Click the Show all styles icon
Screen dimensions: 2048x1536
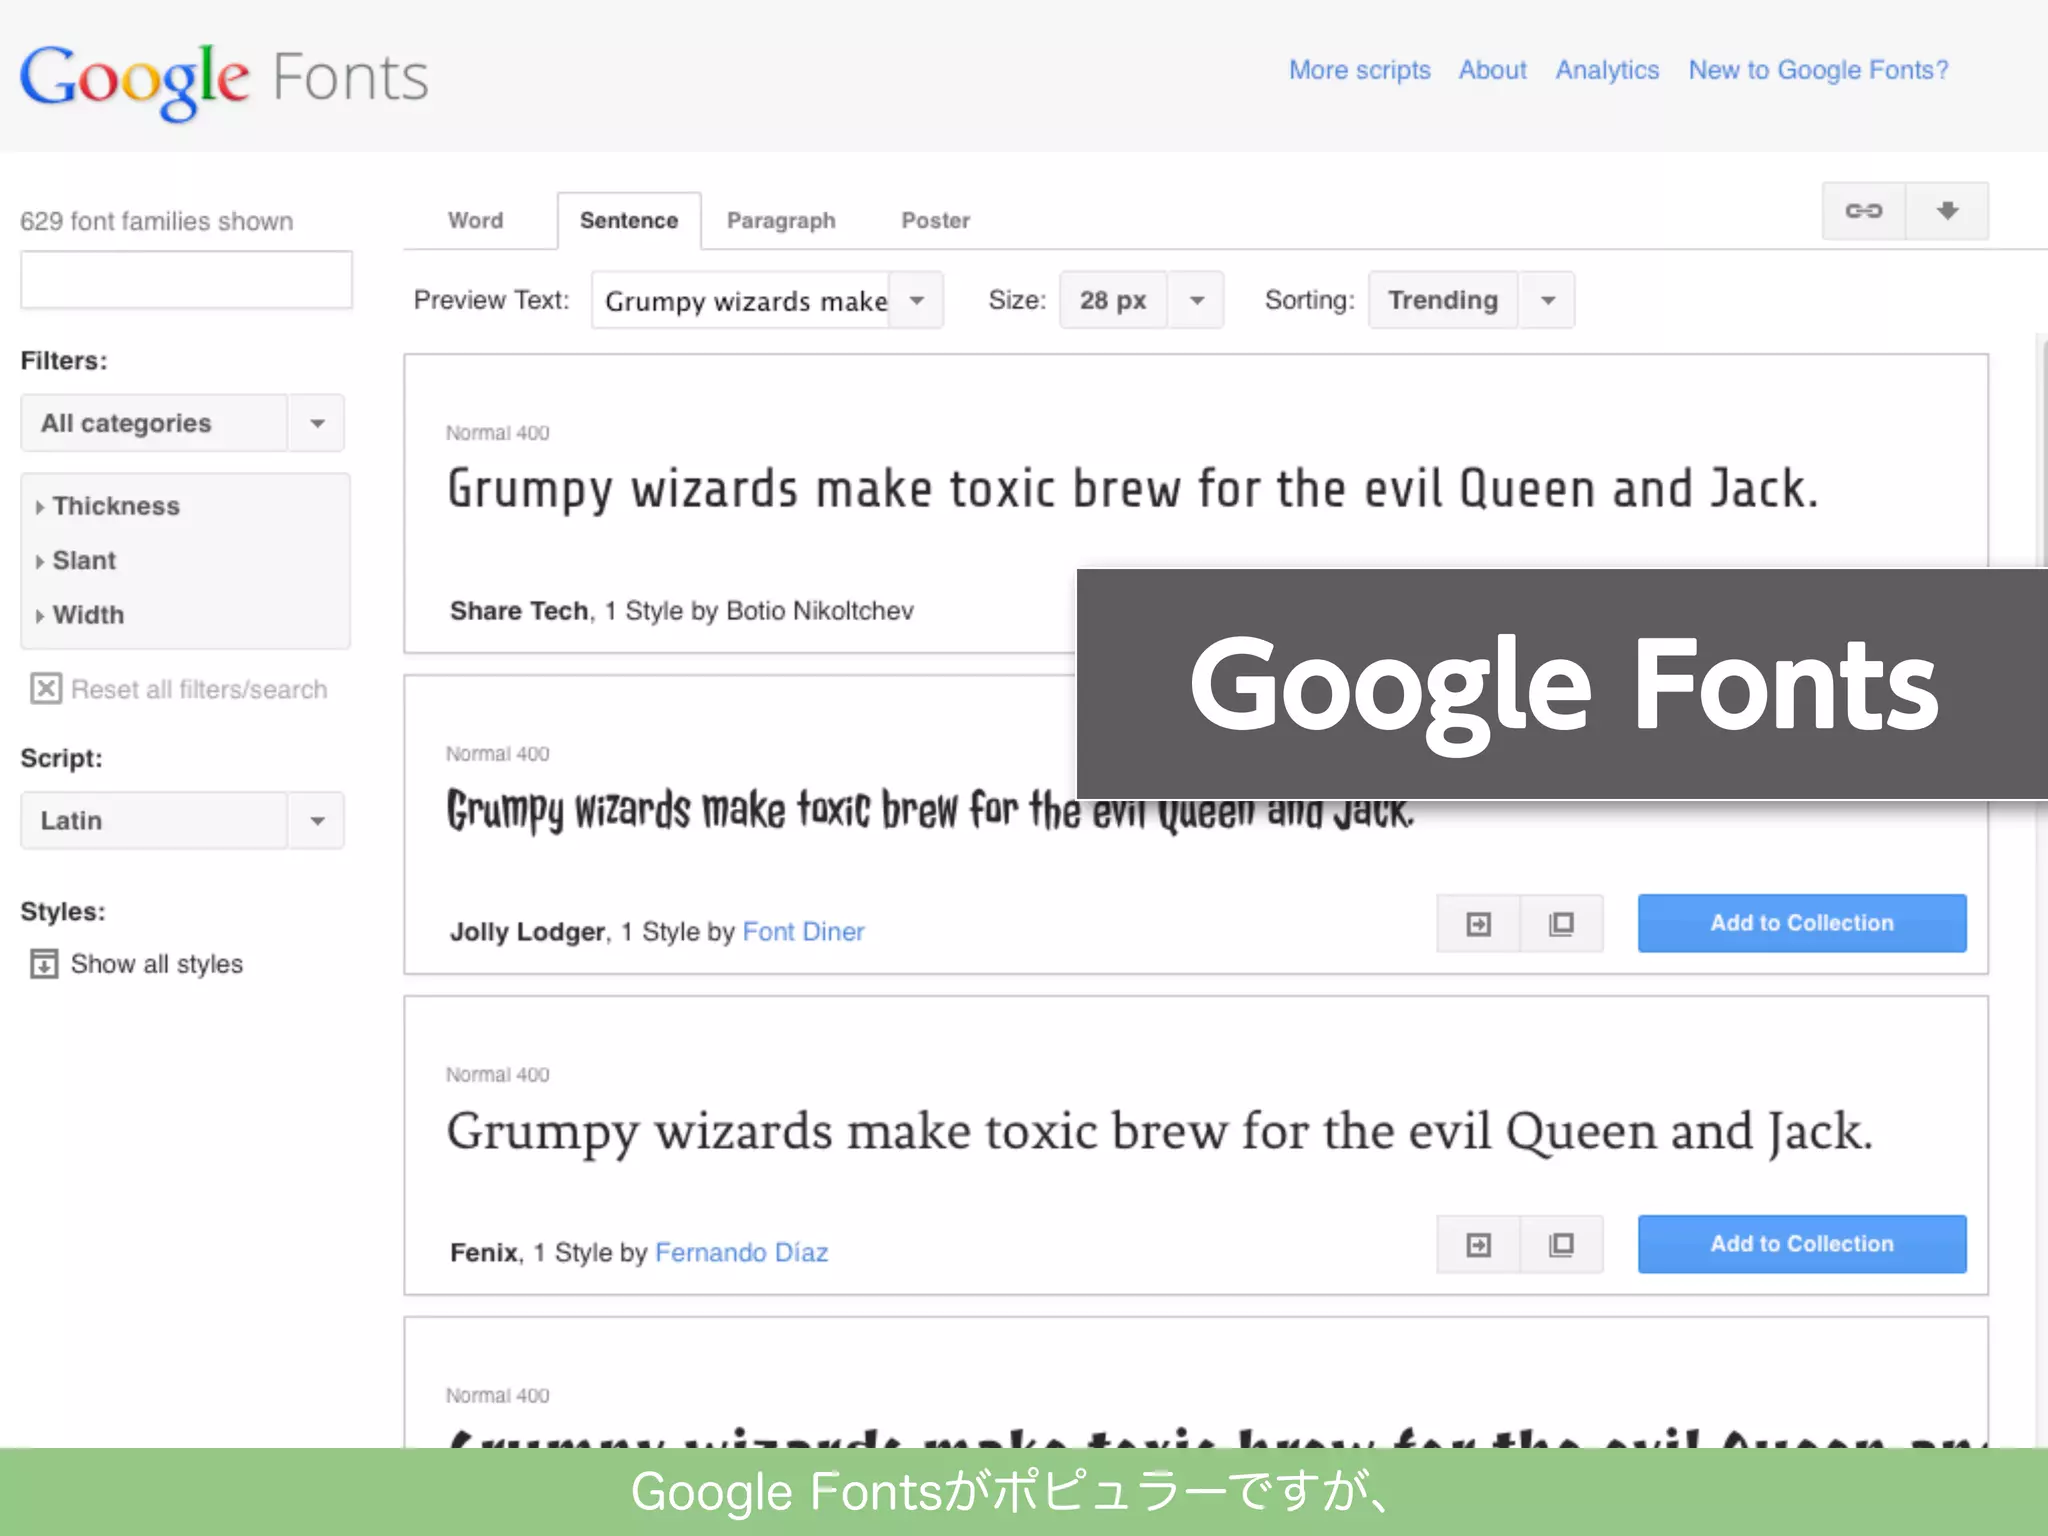click(x=44, y=964)
